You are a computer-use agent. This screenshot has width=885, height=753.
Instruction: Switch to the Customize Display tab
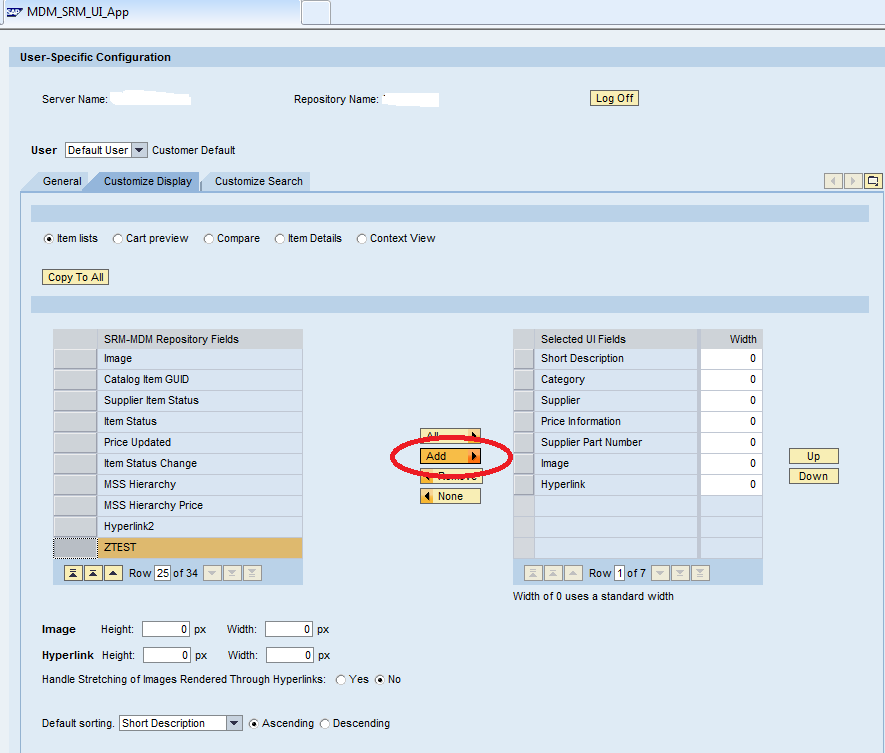pos(148,181)
